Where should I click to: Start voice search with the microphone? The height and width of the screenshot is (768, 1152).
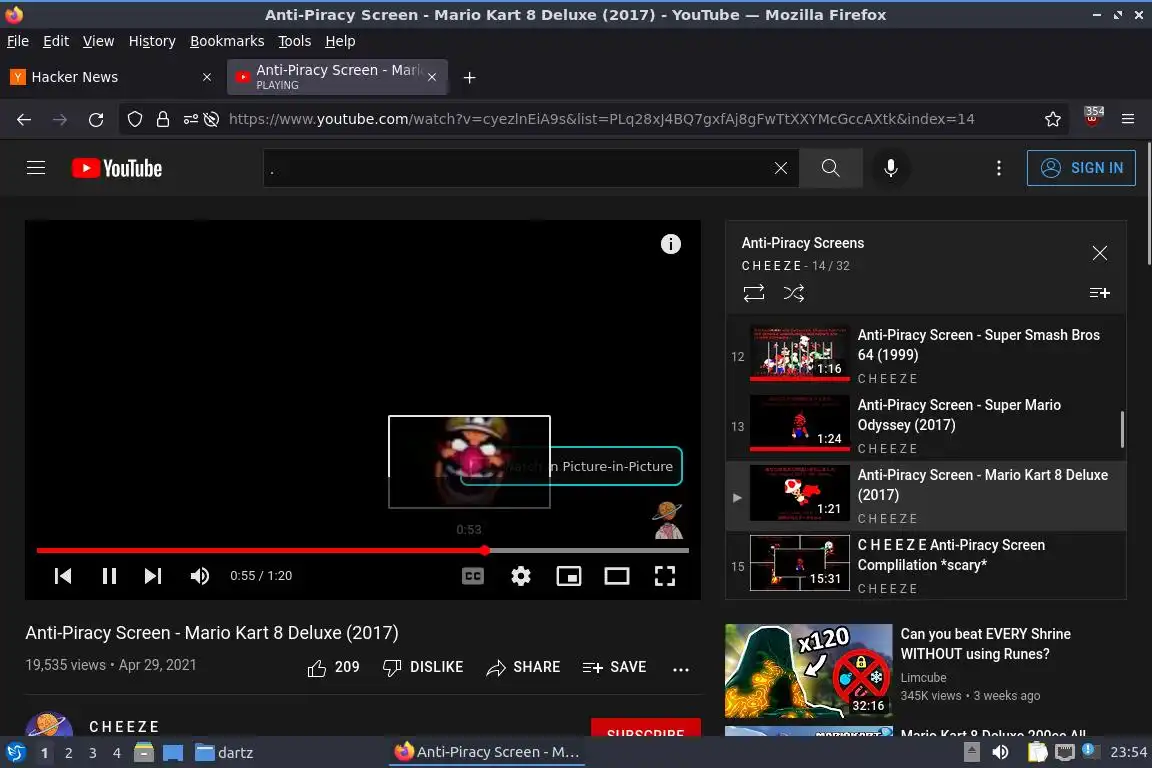890,168
